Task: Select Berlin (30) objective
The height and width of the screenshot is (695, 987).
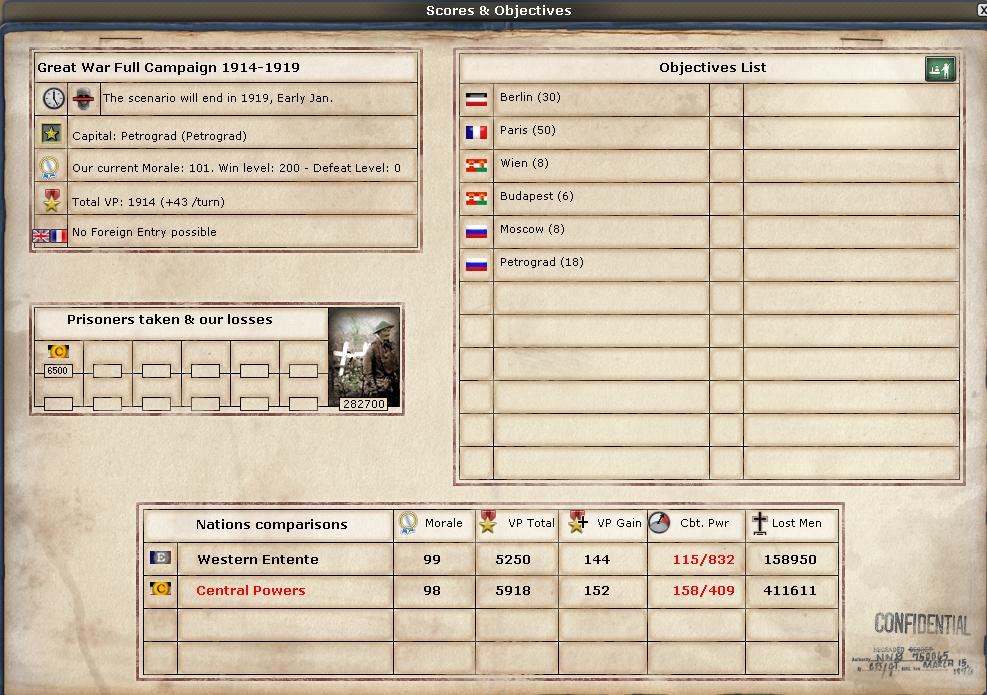Action: tap(530, 98)
